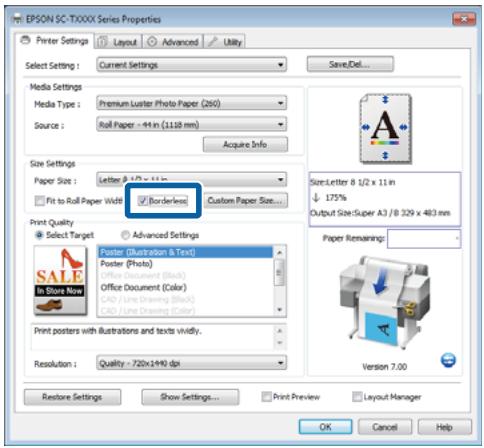484x448 pixels.
Task: Toggle the Borderless checkbox
Action: 143,200
